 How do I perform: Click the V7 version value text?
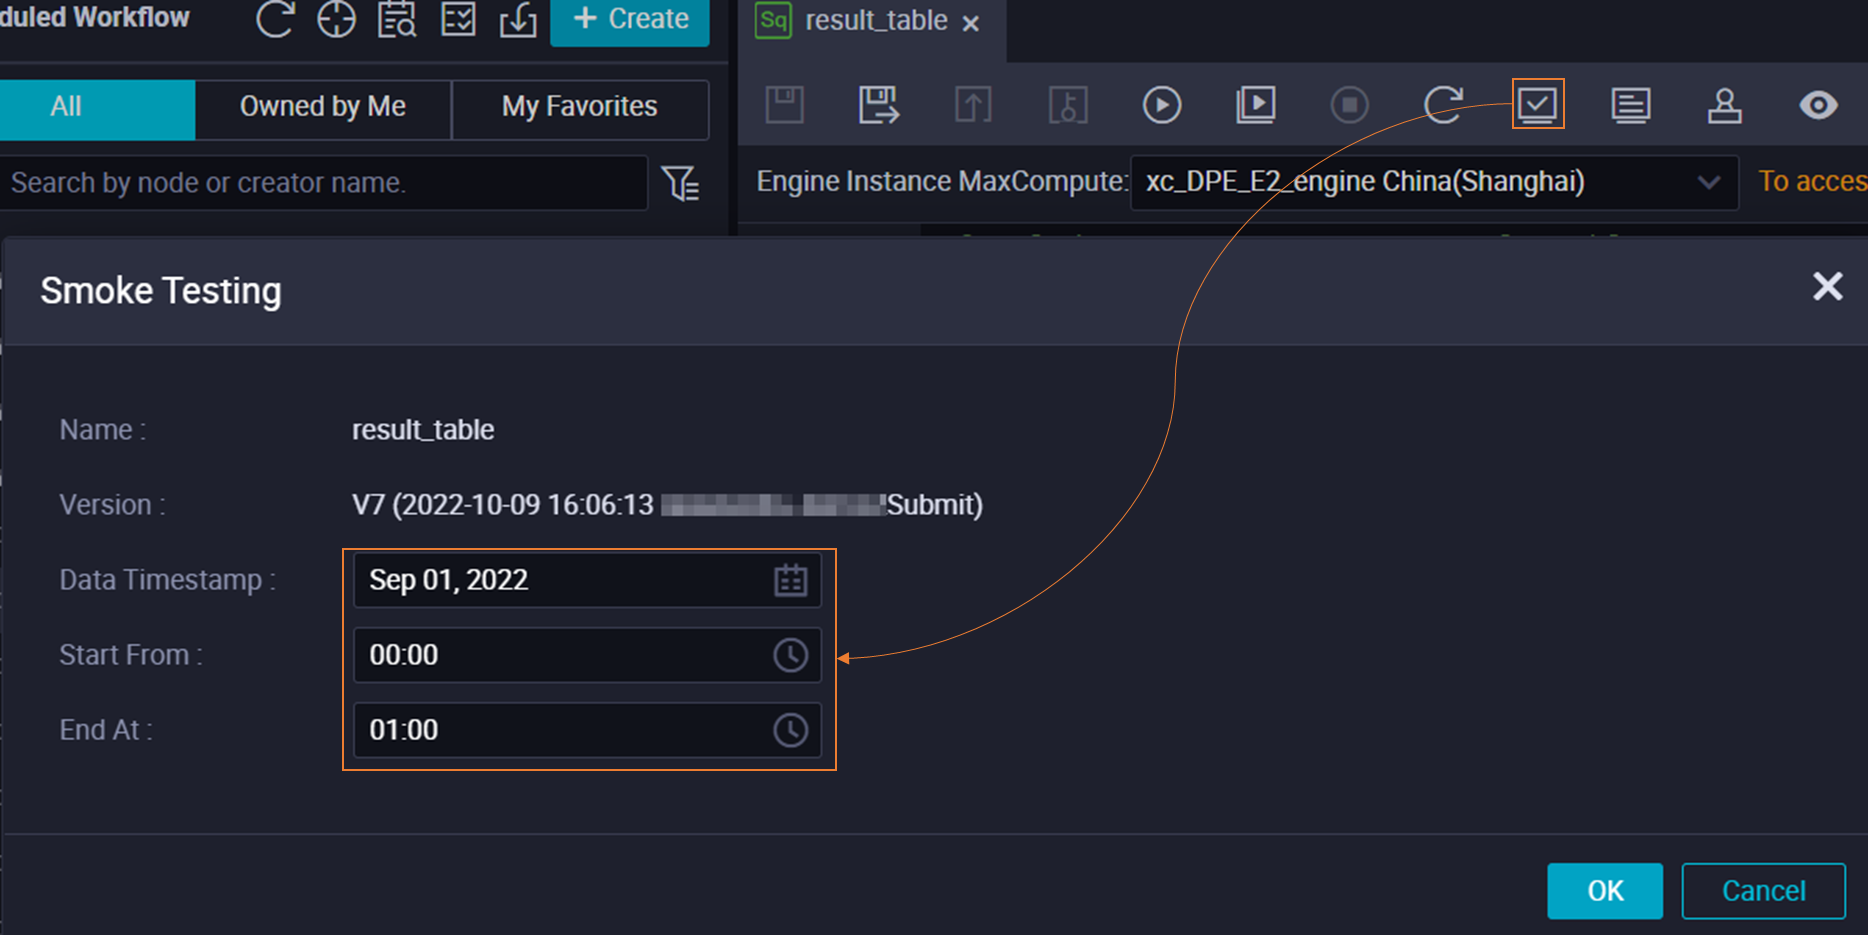(668, 505)
